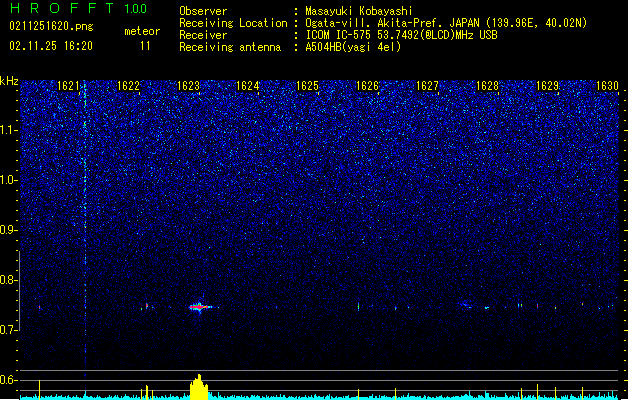Click the 0.7 kHz frequency label
The image size is (629, 400).
(9, 330)
